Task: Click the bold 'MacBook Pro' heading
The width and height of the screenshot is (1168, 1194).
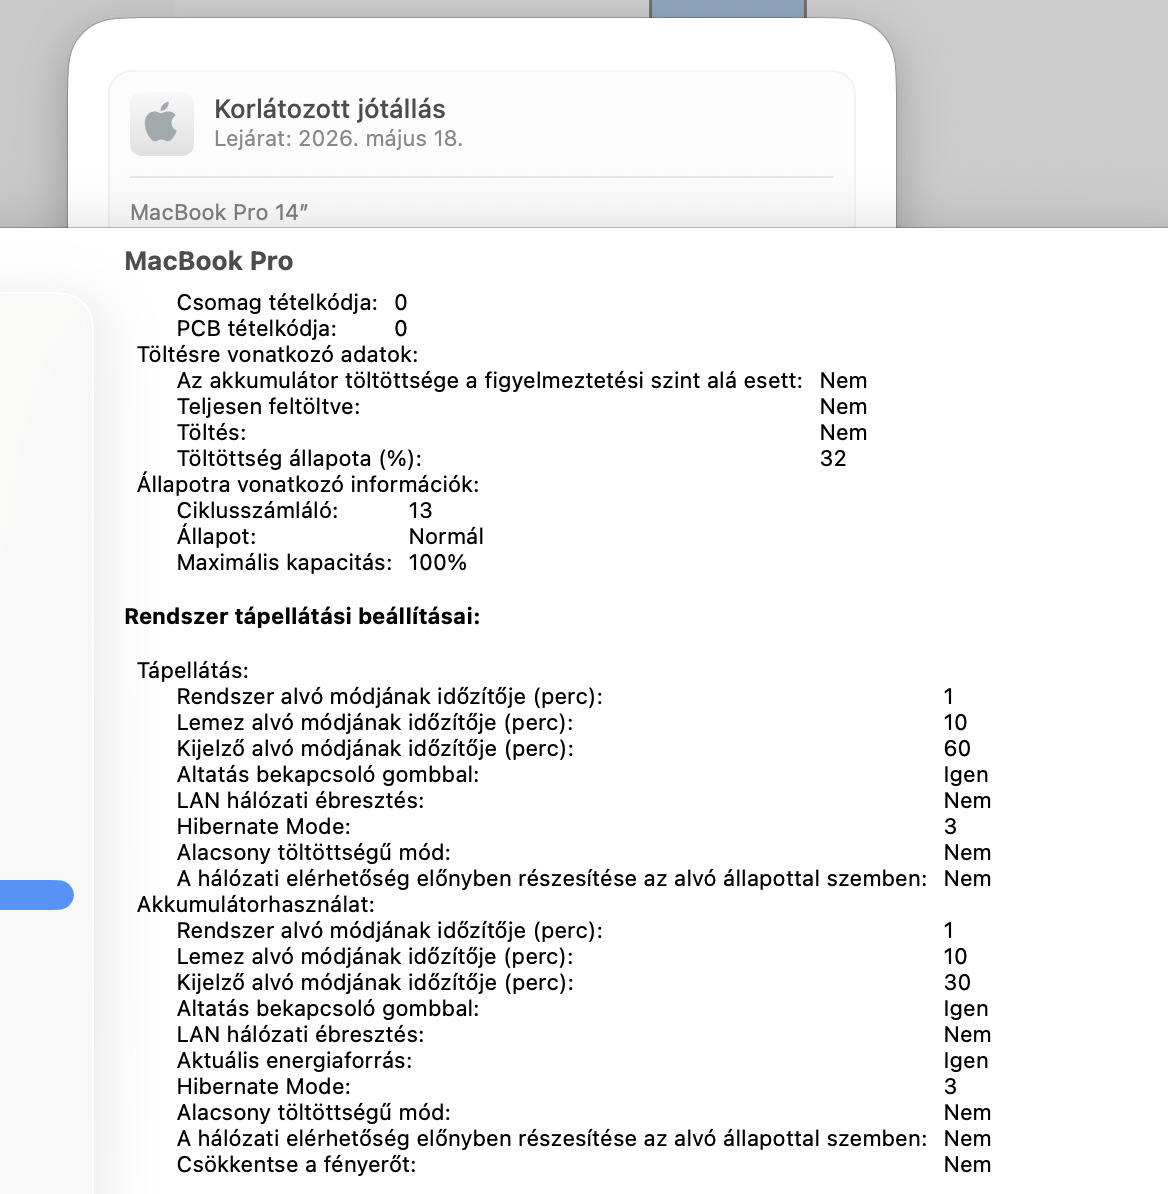Action: coord(209,261)
